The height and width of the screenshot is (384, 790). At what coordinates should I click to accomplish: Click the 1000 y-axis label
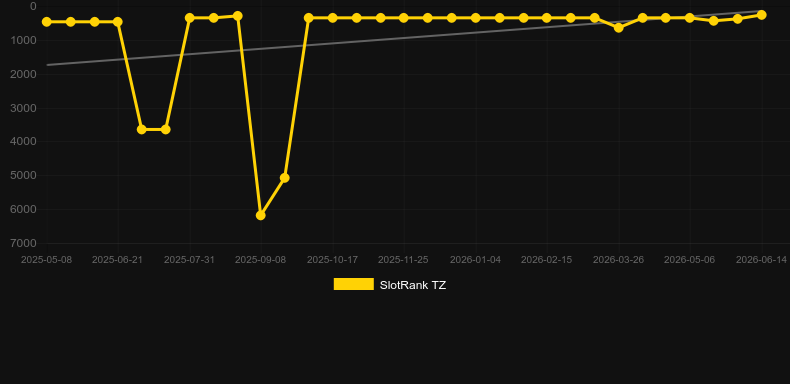click(x=23, y=40)
